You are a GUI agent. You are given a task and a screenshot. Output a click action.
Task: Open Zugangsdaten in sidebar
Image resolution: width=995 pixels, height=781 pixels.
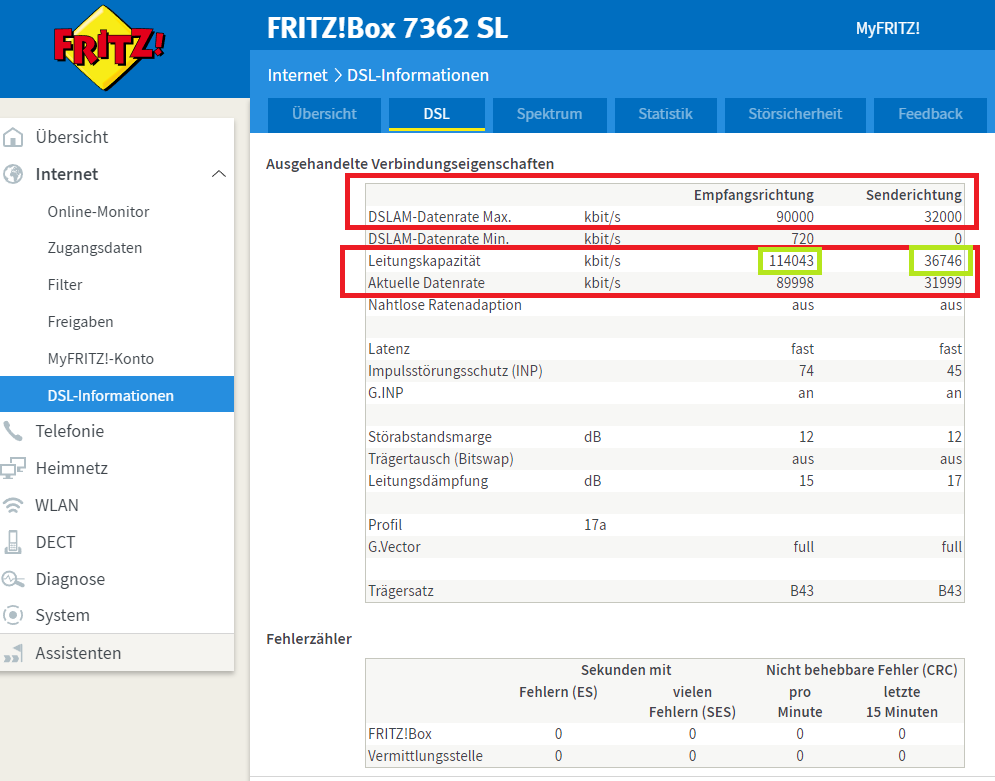point(95,248)
